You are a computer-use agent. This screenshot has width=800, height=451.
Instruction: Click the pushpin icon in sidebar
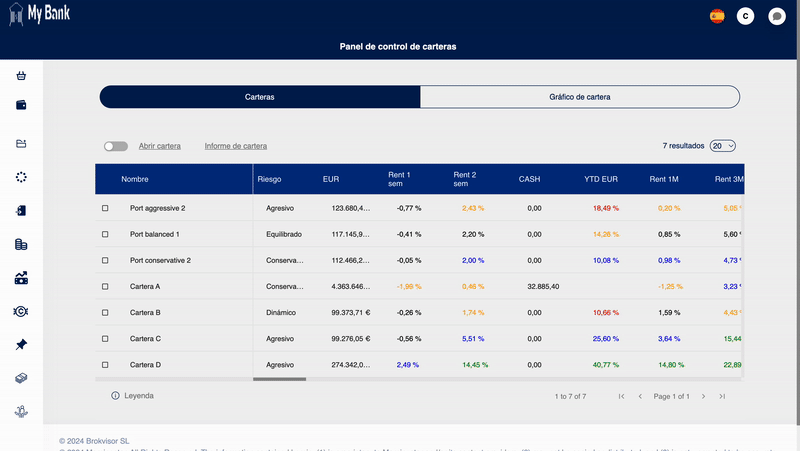tap(21, 344)
